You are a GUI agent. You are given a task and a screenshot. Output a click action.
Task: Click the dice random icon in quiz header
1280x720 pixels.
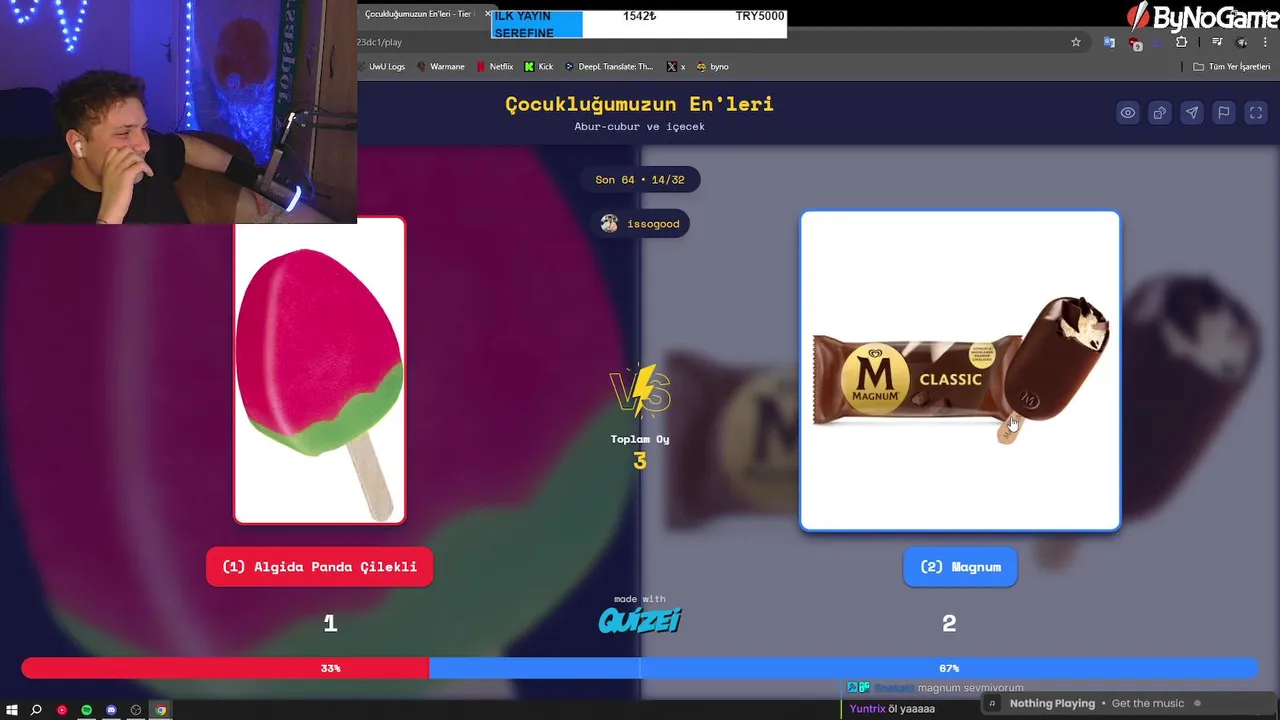point(1160,113)
